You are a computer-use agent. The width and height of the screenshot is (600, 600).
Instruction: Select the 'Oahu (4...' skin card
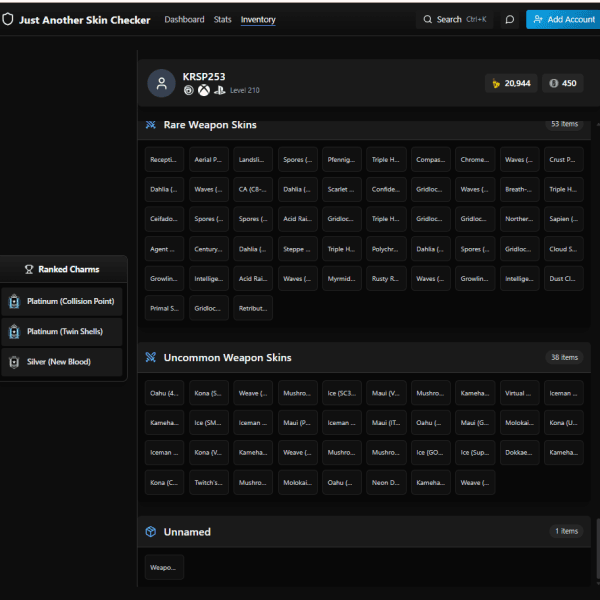[x=164, y=393]
